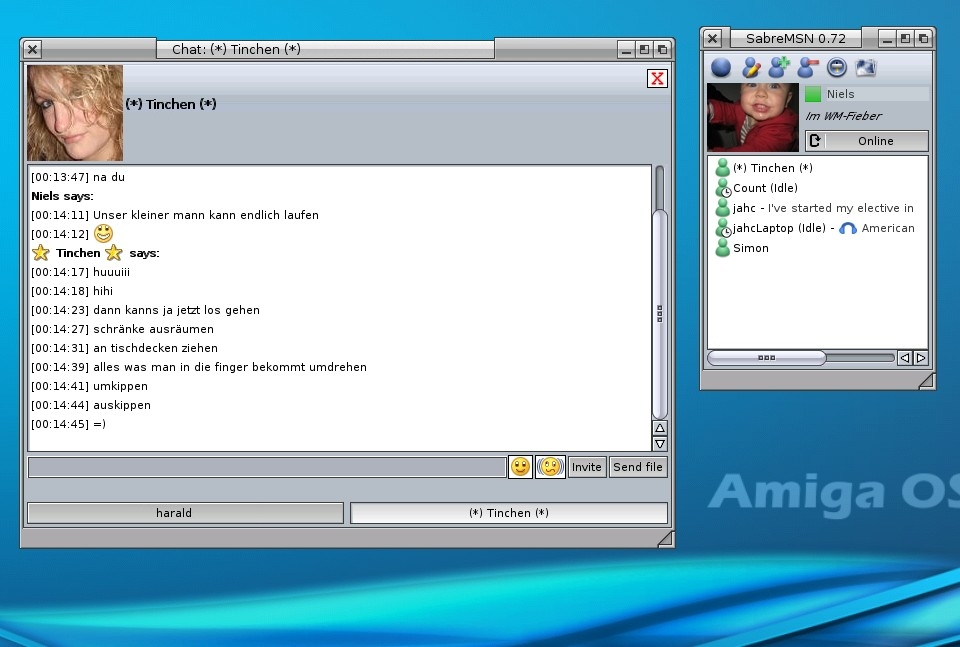The width and height of the screenshot is (960, 647).
Task: Click the scroll down arrow in chat history
Action: [659, 443]
